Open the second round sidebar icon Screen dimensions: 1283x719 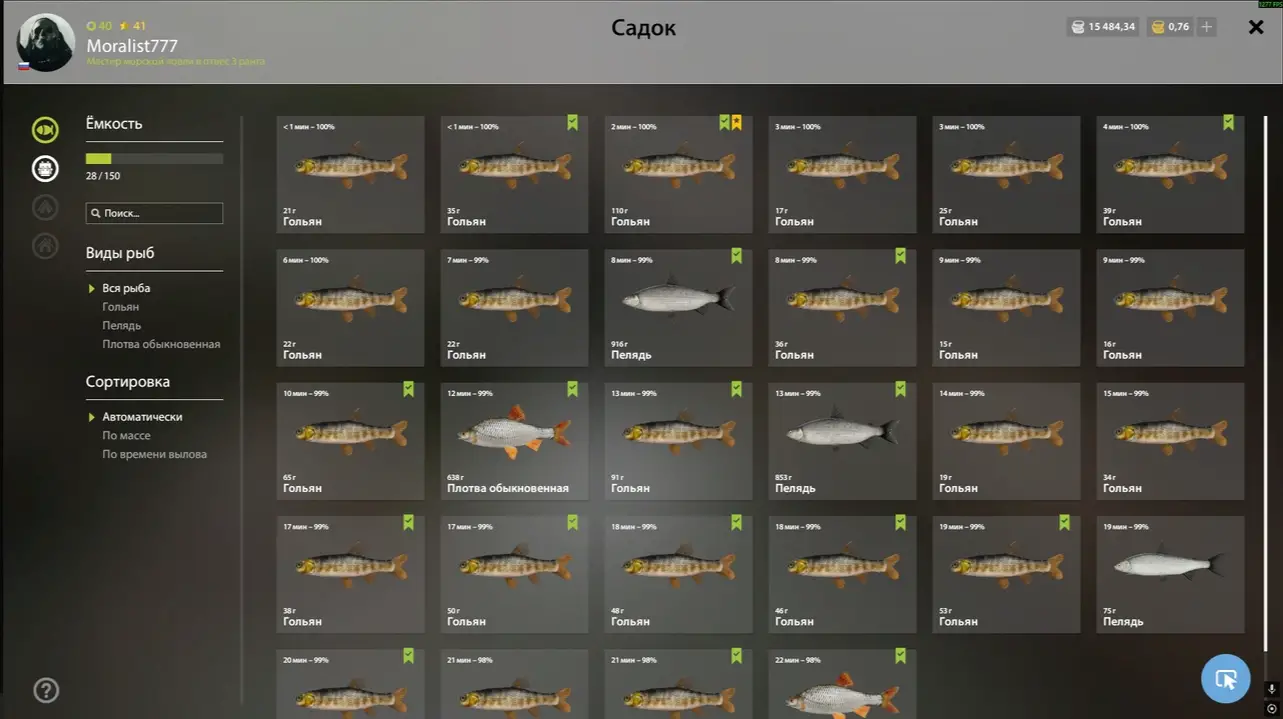point(45,168)
